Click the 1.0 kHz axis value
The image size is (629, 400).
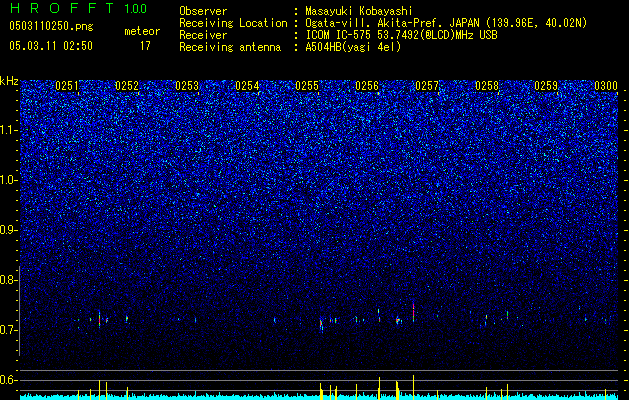pyautogui.click(x=8, y=180)
